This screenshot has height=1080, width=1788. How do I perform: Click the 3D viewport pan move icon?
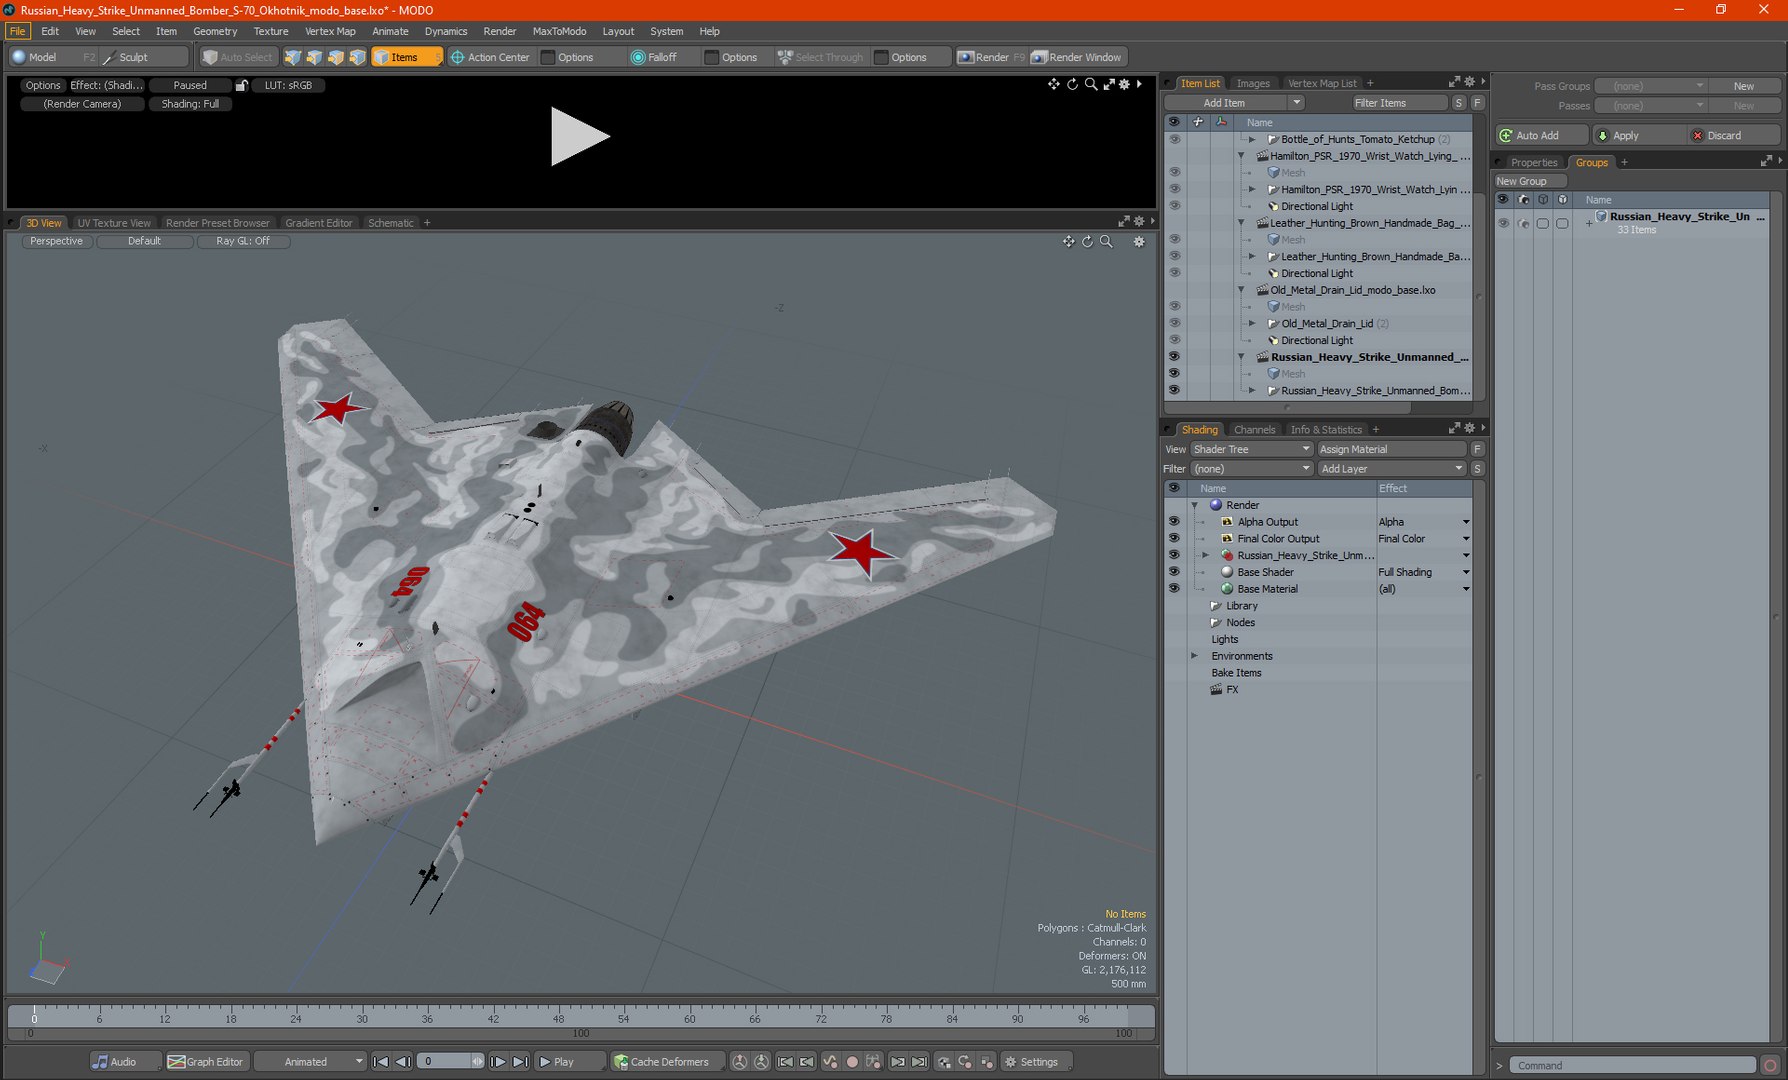tap(1068, 241)
